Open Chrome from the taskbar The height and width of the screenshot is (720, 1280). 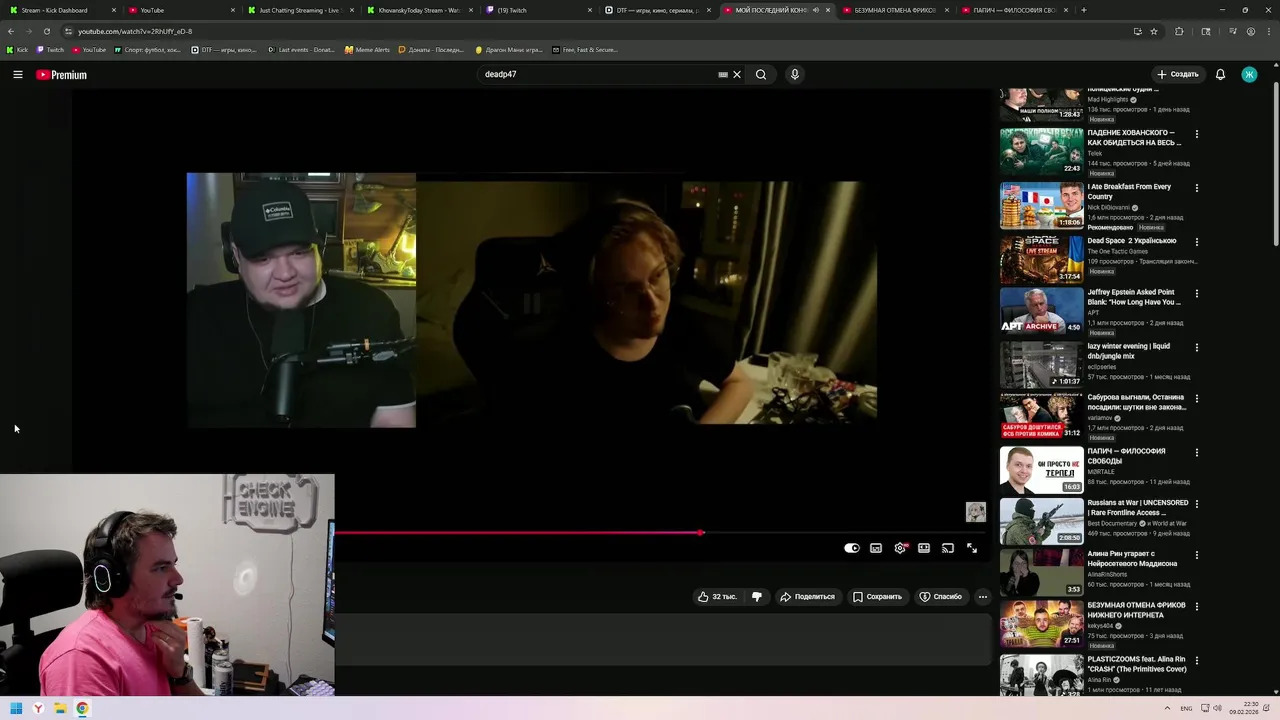coord(82,709)
